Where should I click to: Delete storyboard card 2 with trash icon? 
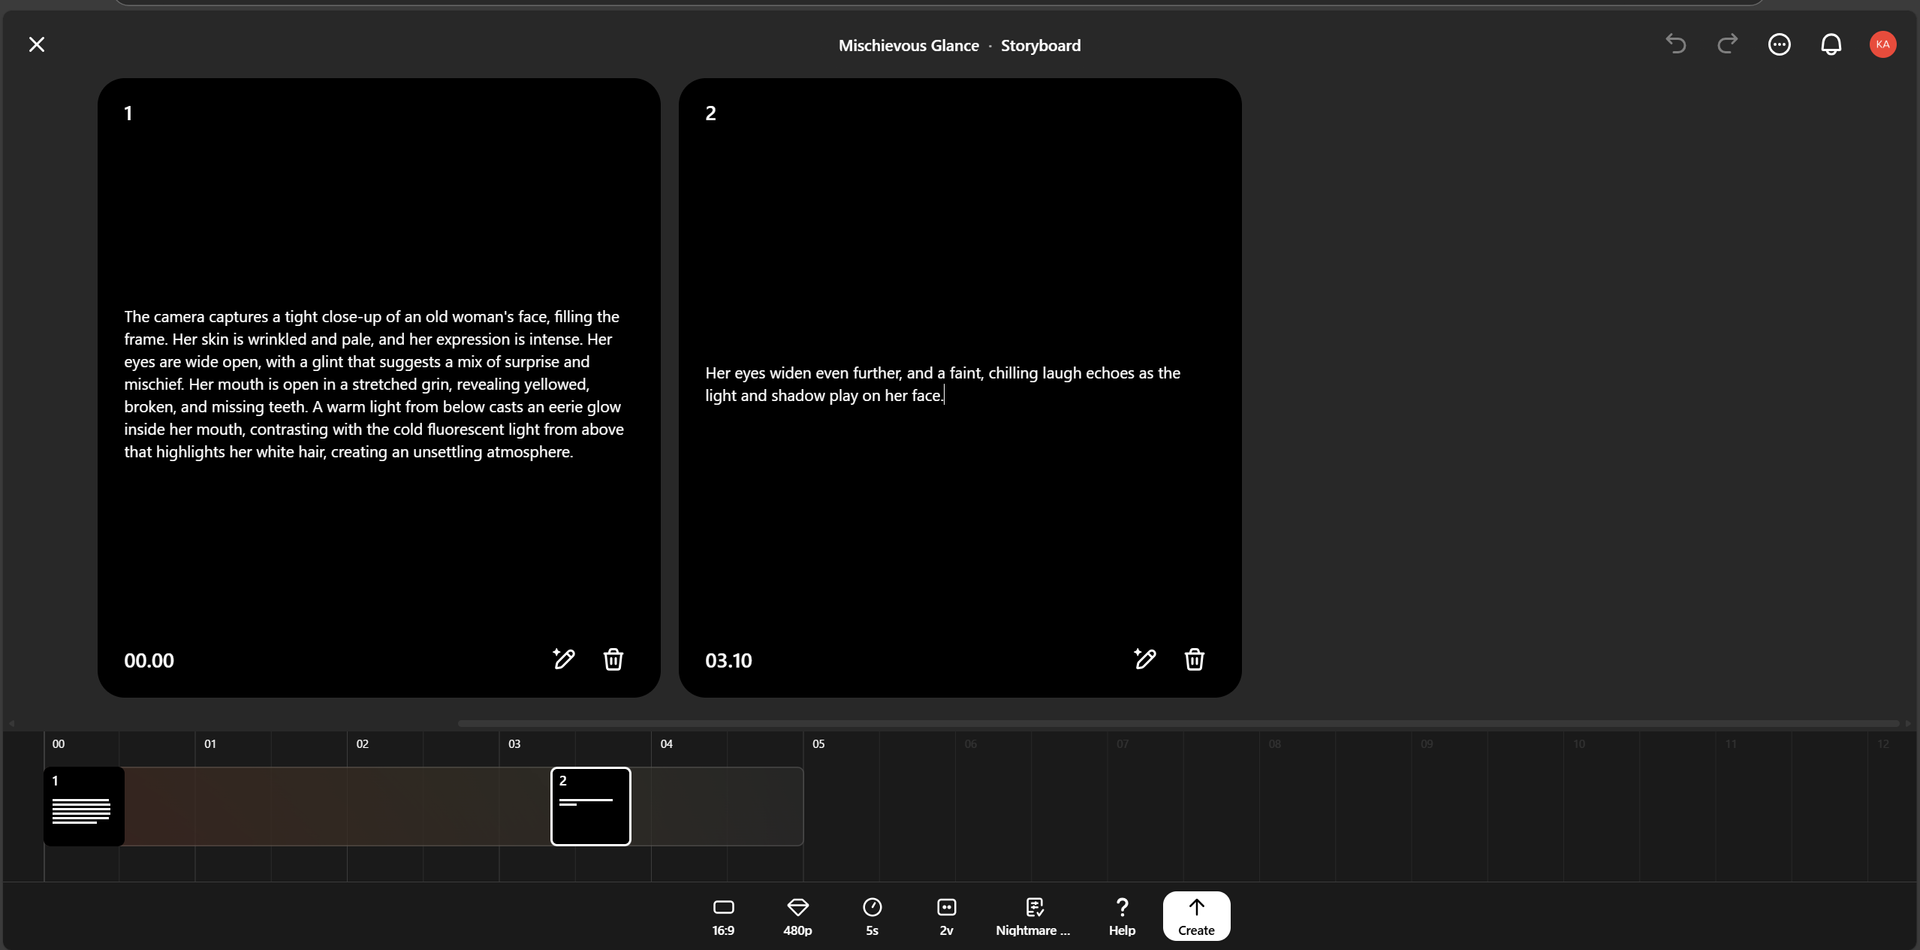(1194, 659)
